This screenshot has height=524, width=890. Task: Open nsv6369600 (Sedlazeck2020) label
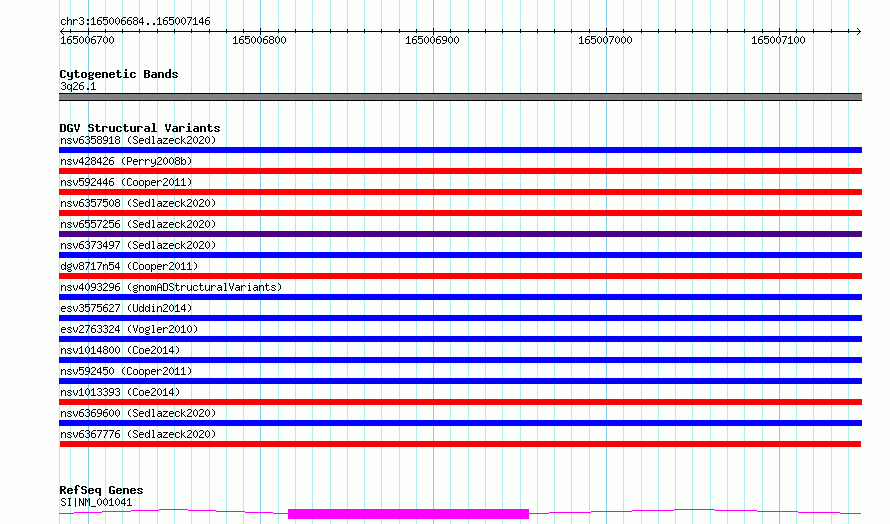click(x=138, y=413)
